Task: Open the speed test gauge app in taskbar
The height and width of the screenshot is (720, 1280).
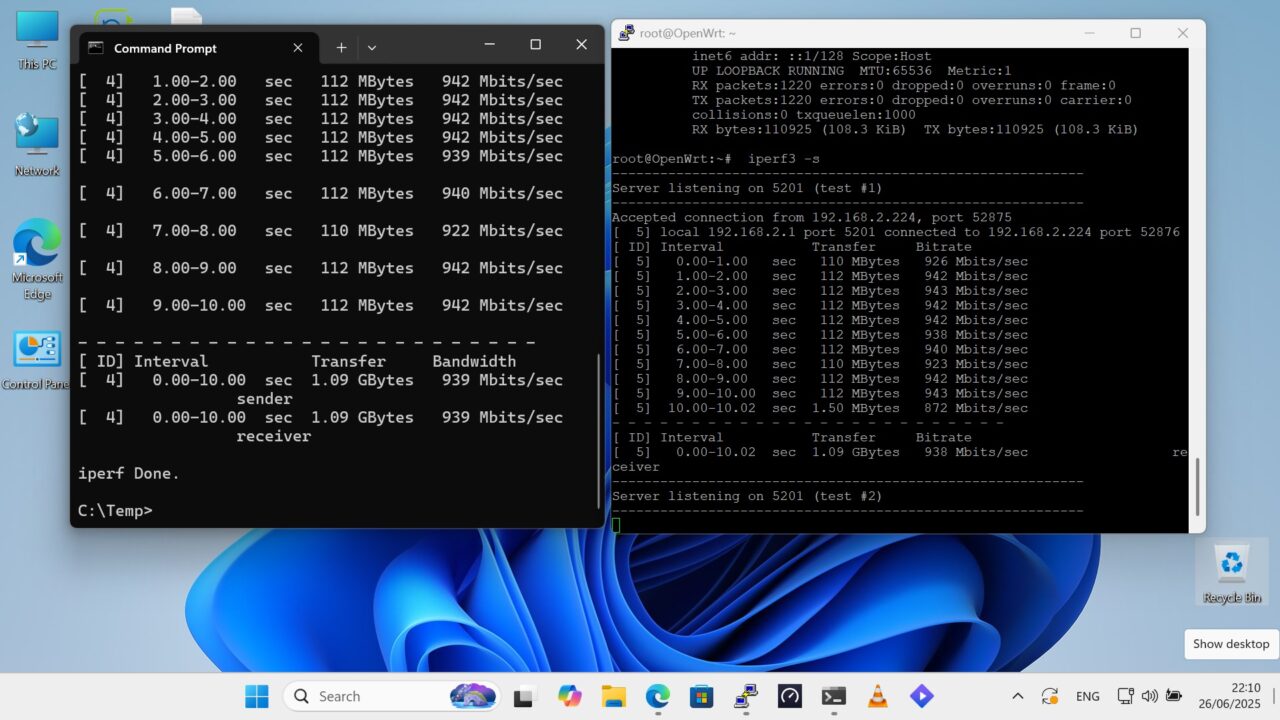Action: pos(789,696)
